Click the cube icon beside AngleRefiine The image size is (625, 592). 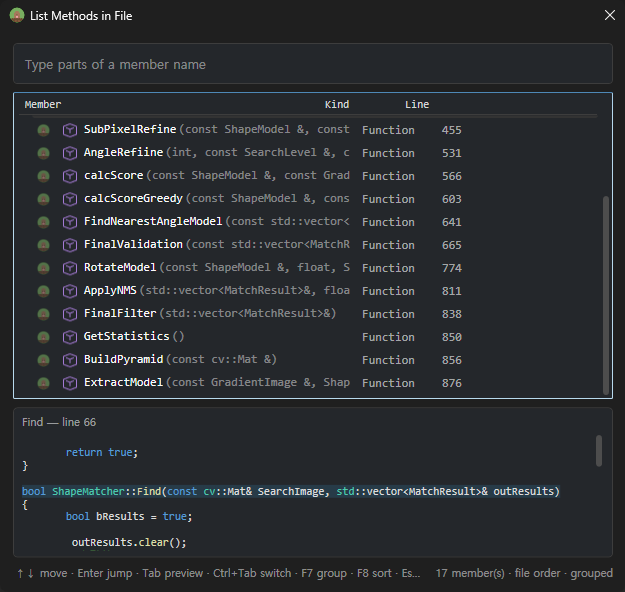70,153
